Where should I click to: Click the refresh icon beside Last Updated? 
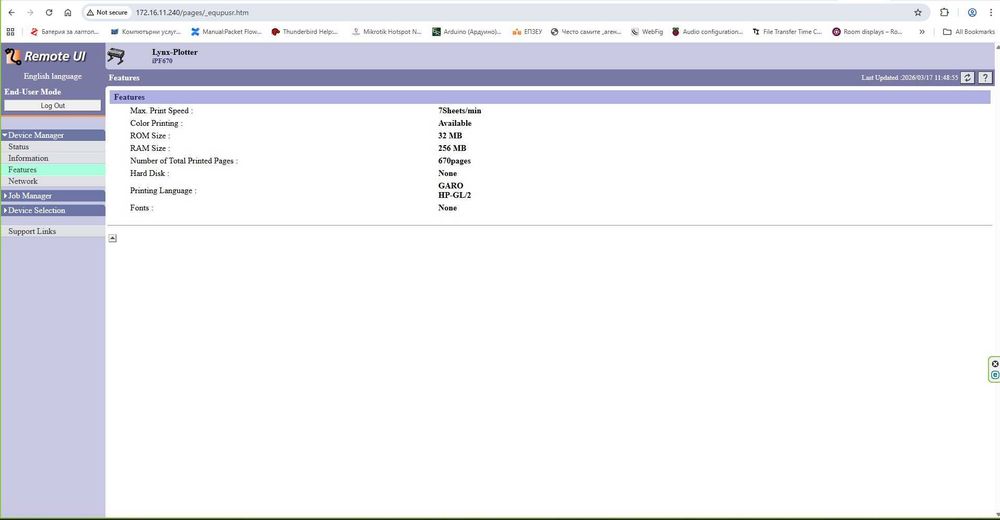click(967, 77)
